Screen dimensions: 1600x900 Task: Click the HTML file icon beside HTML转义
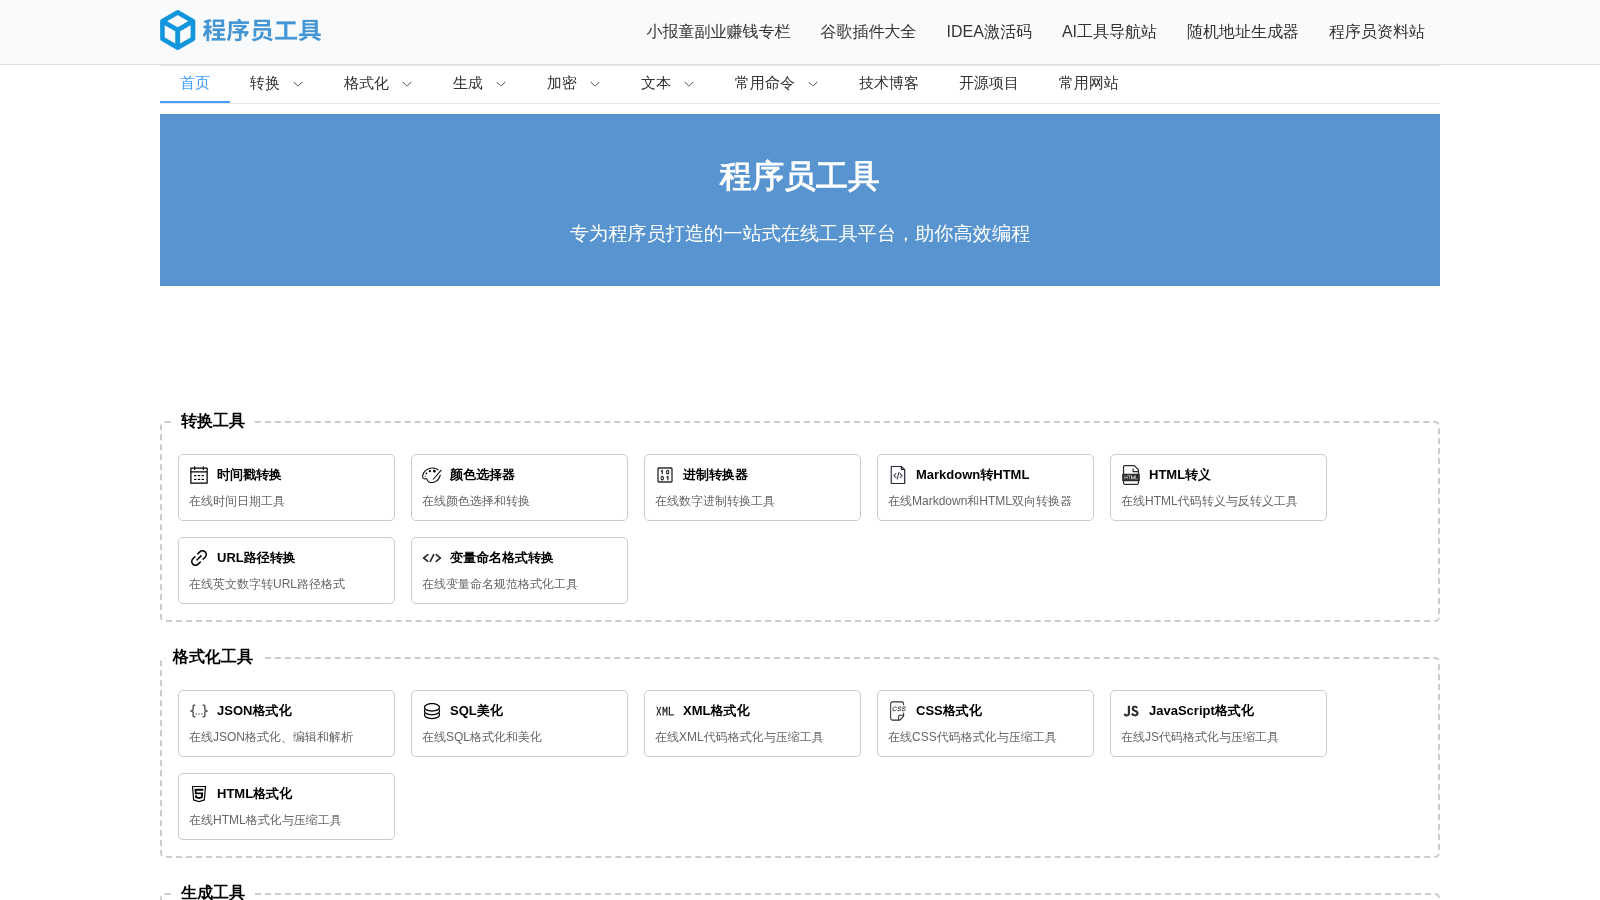click(x=1131, y=475)
